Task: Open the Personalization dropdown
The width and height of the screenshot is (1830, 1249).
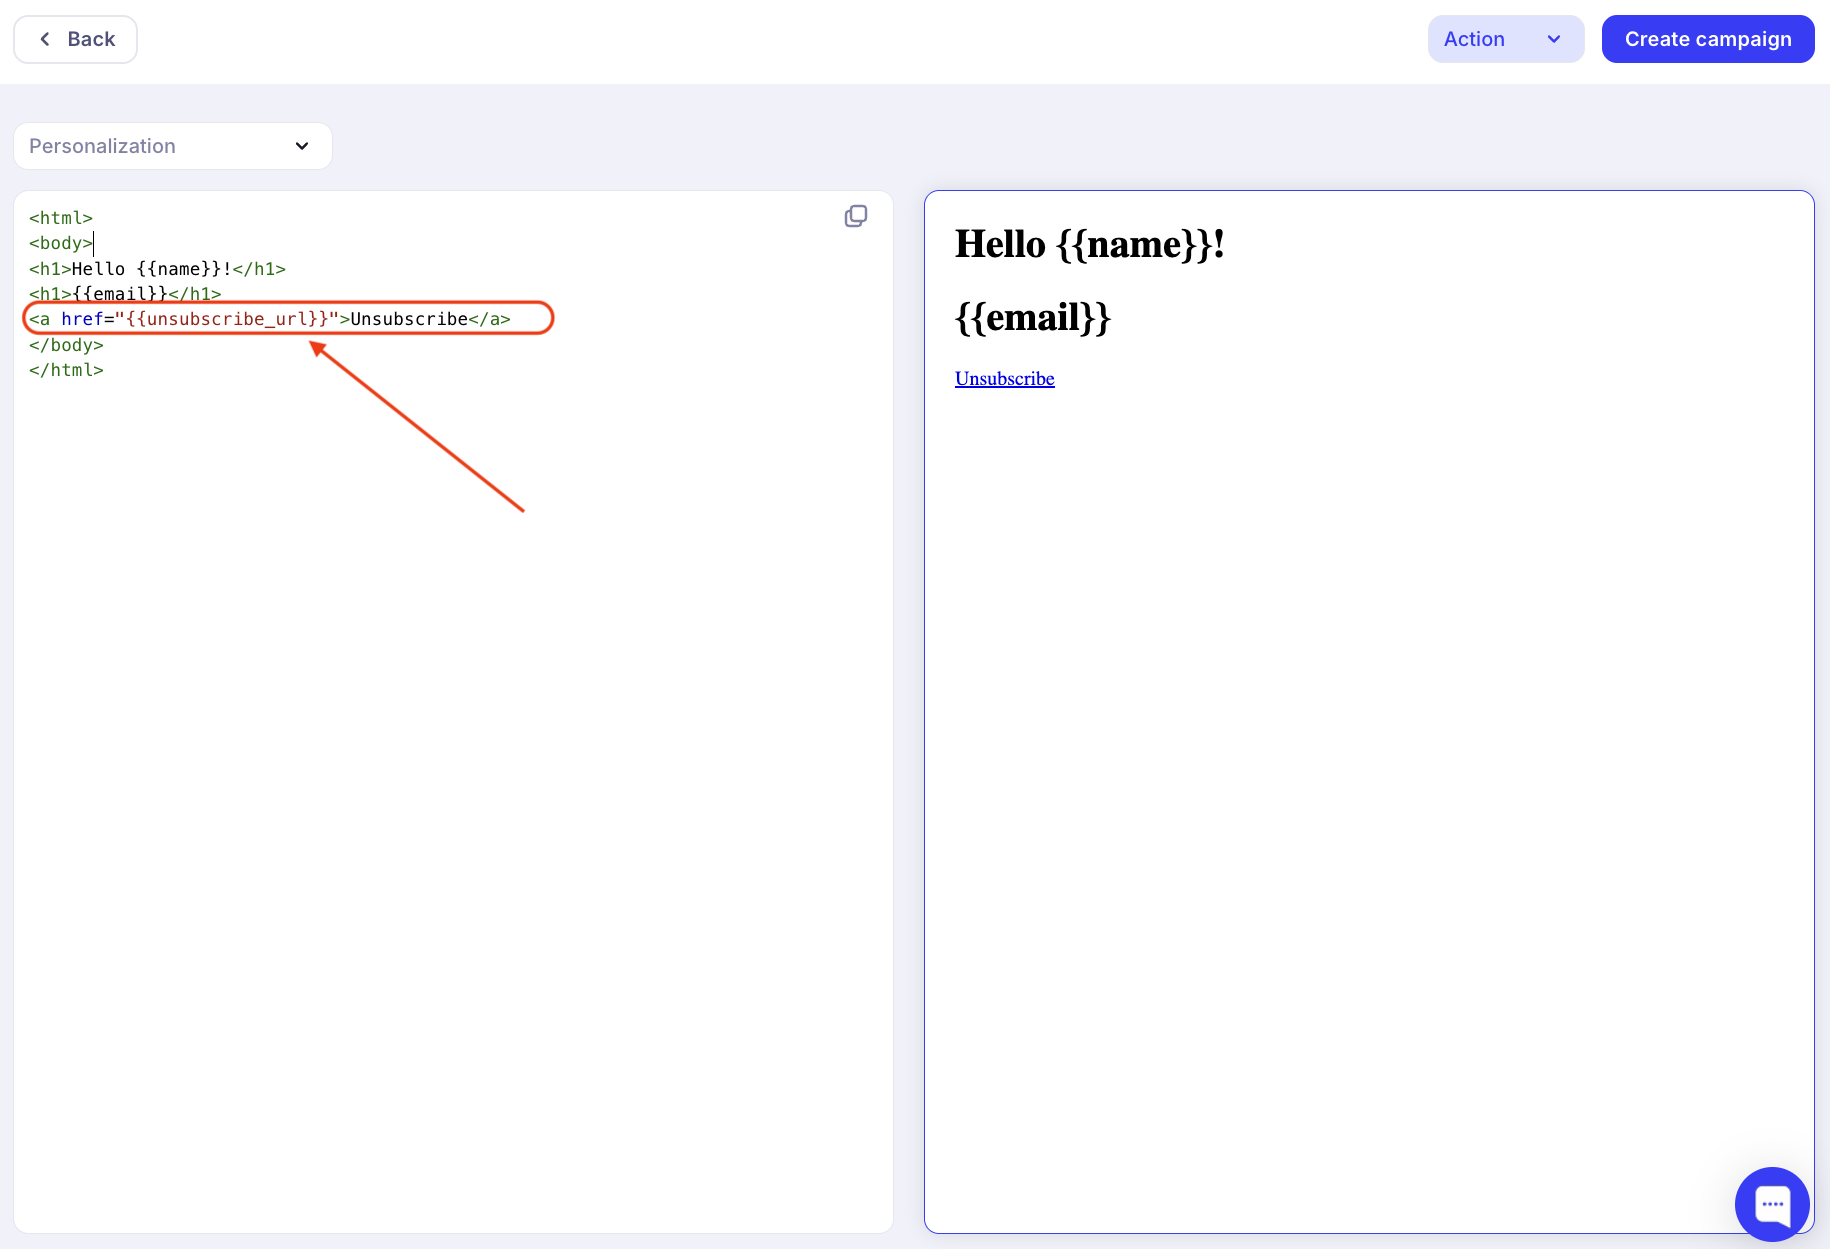Action: pos(172,146)
